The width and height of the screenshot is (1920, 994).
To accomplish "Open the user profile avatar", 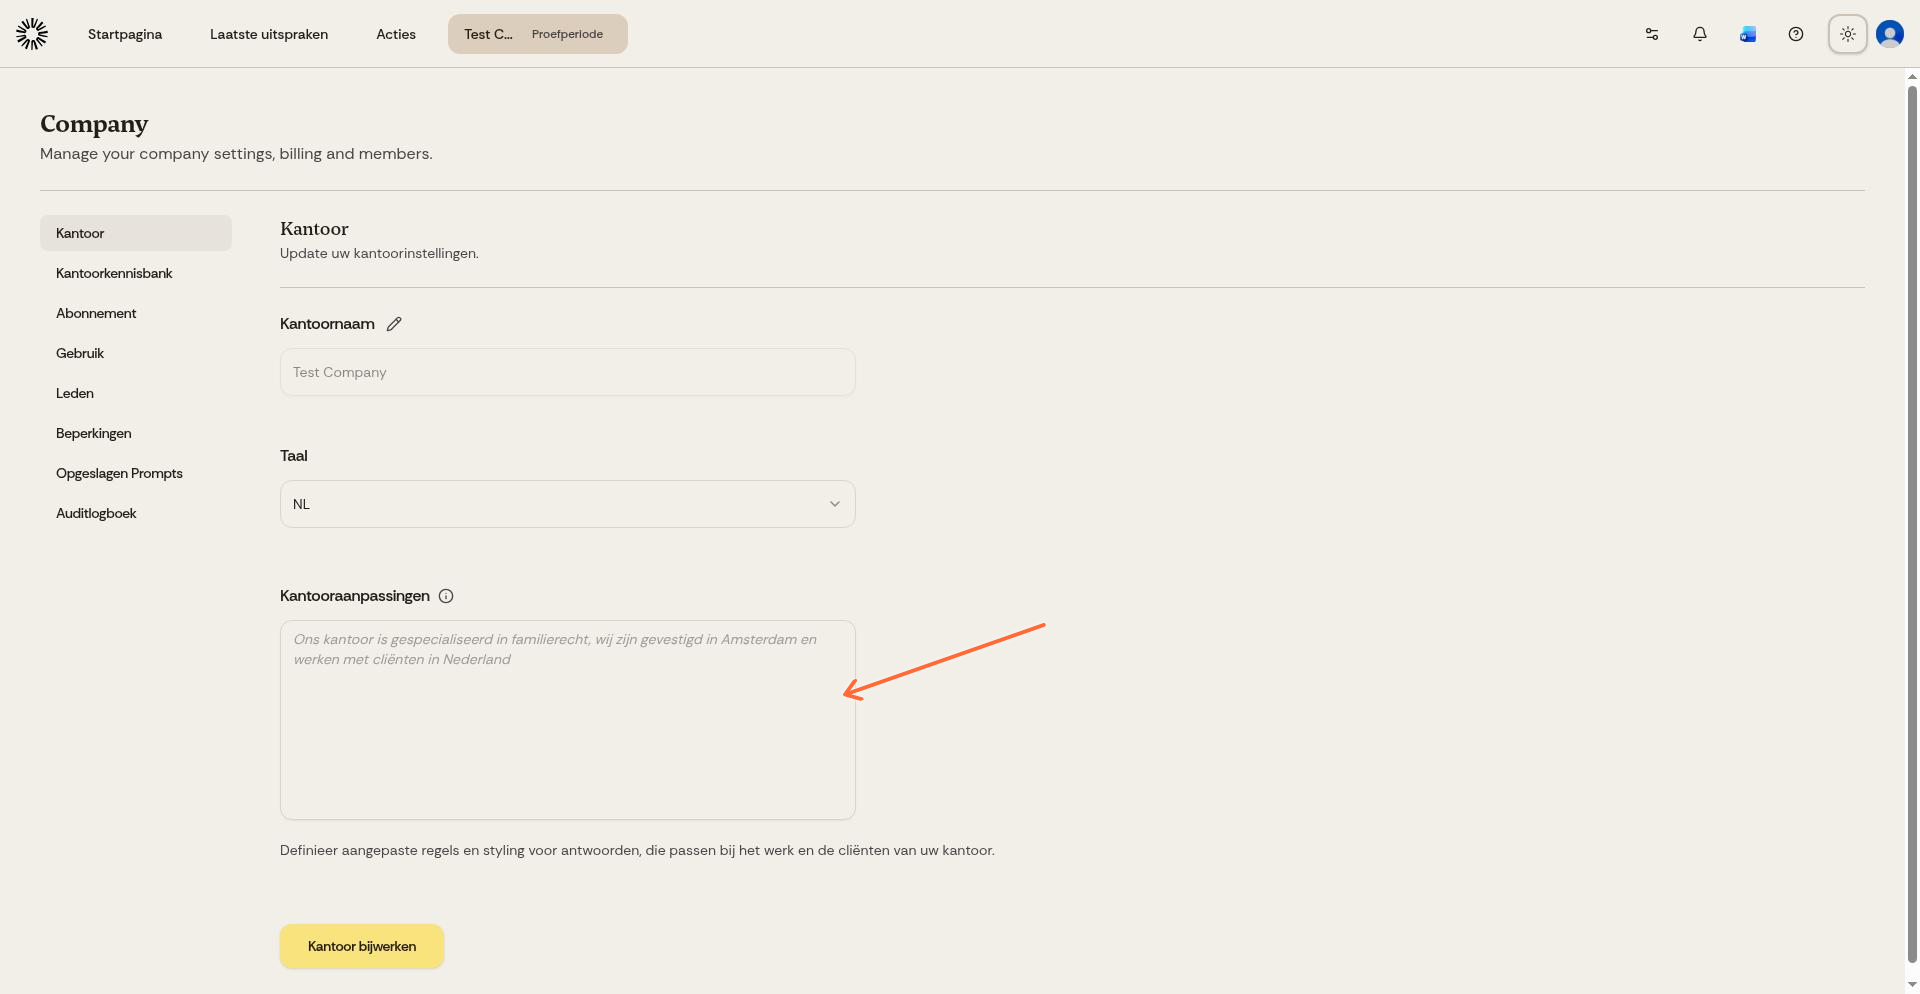I will point(1890,34).
